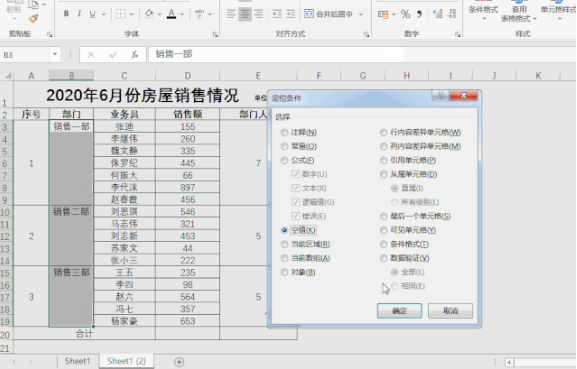
Task: Align text left
Action: [x=231, y=14]
